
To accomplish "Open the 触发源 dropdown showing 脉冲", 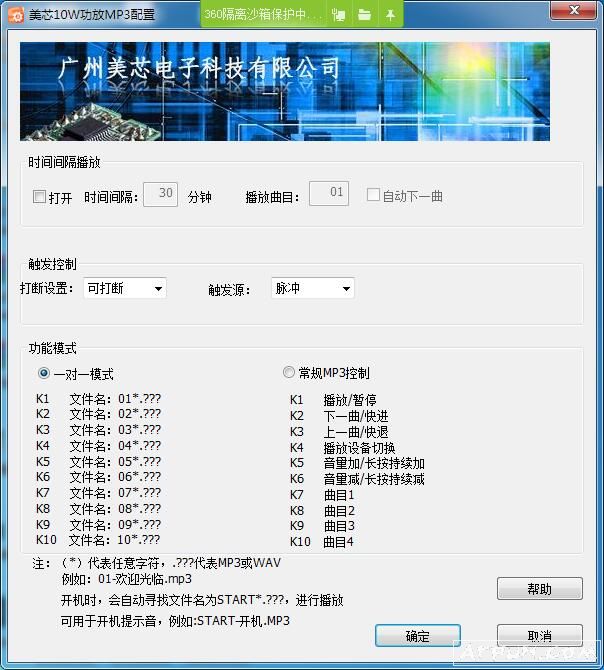I will tap(313, 288).
